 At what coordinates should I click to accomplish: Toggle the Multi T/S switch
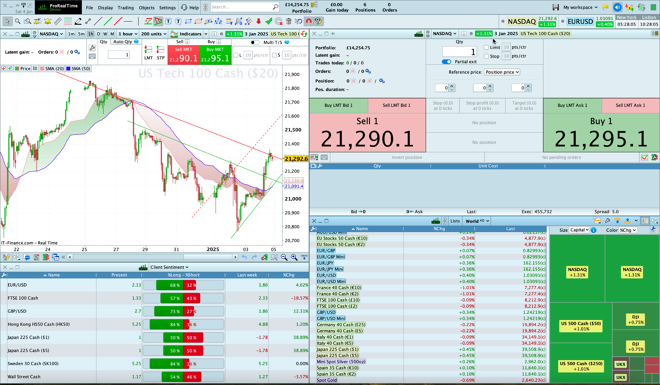[x=255, y=42]
